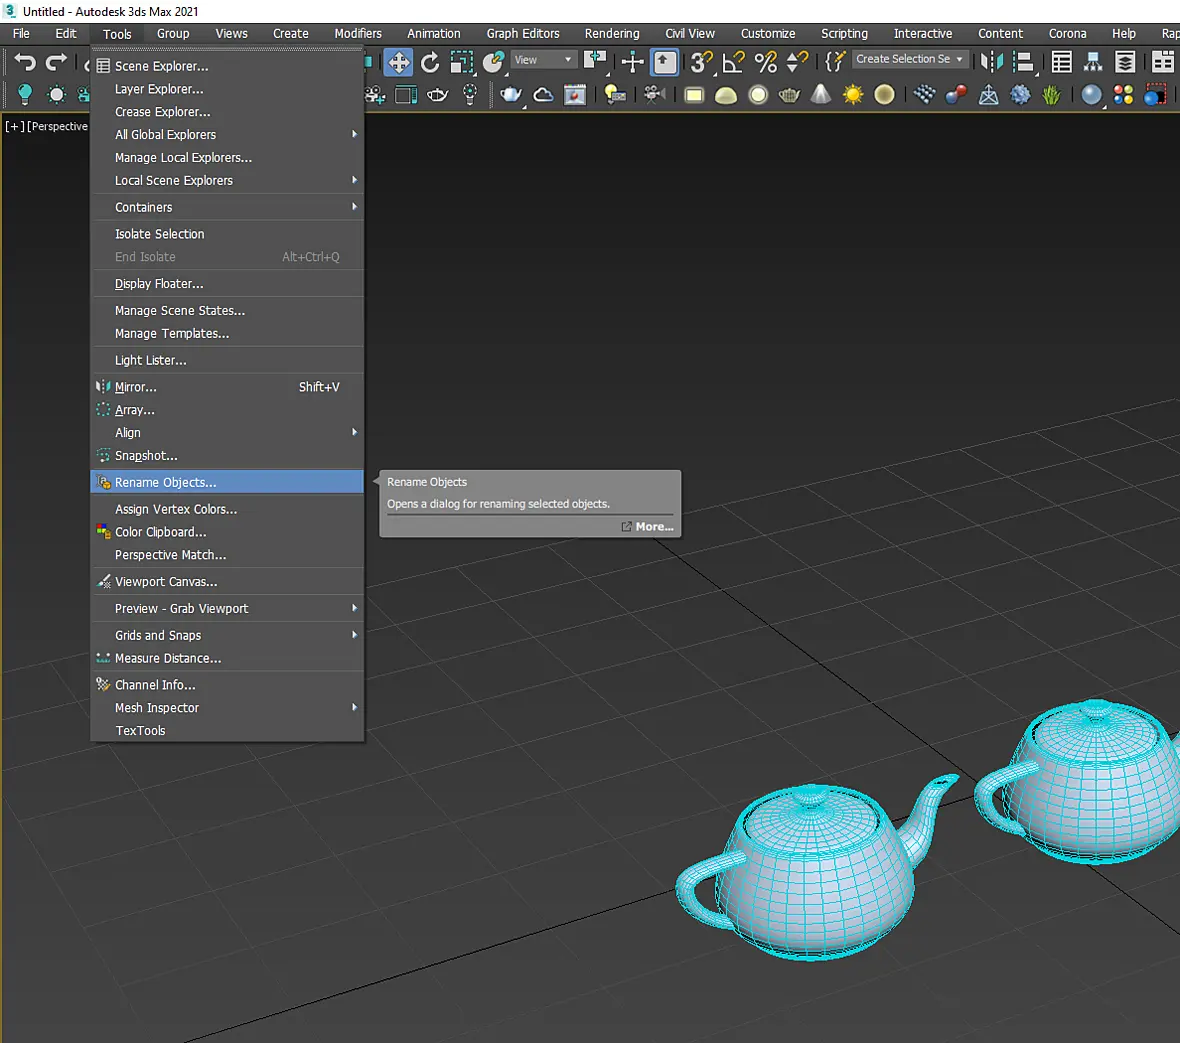Click the blue sphere material icon
This screenshot has width=1180, height=1043.
click(1091, 95)
